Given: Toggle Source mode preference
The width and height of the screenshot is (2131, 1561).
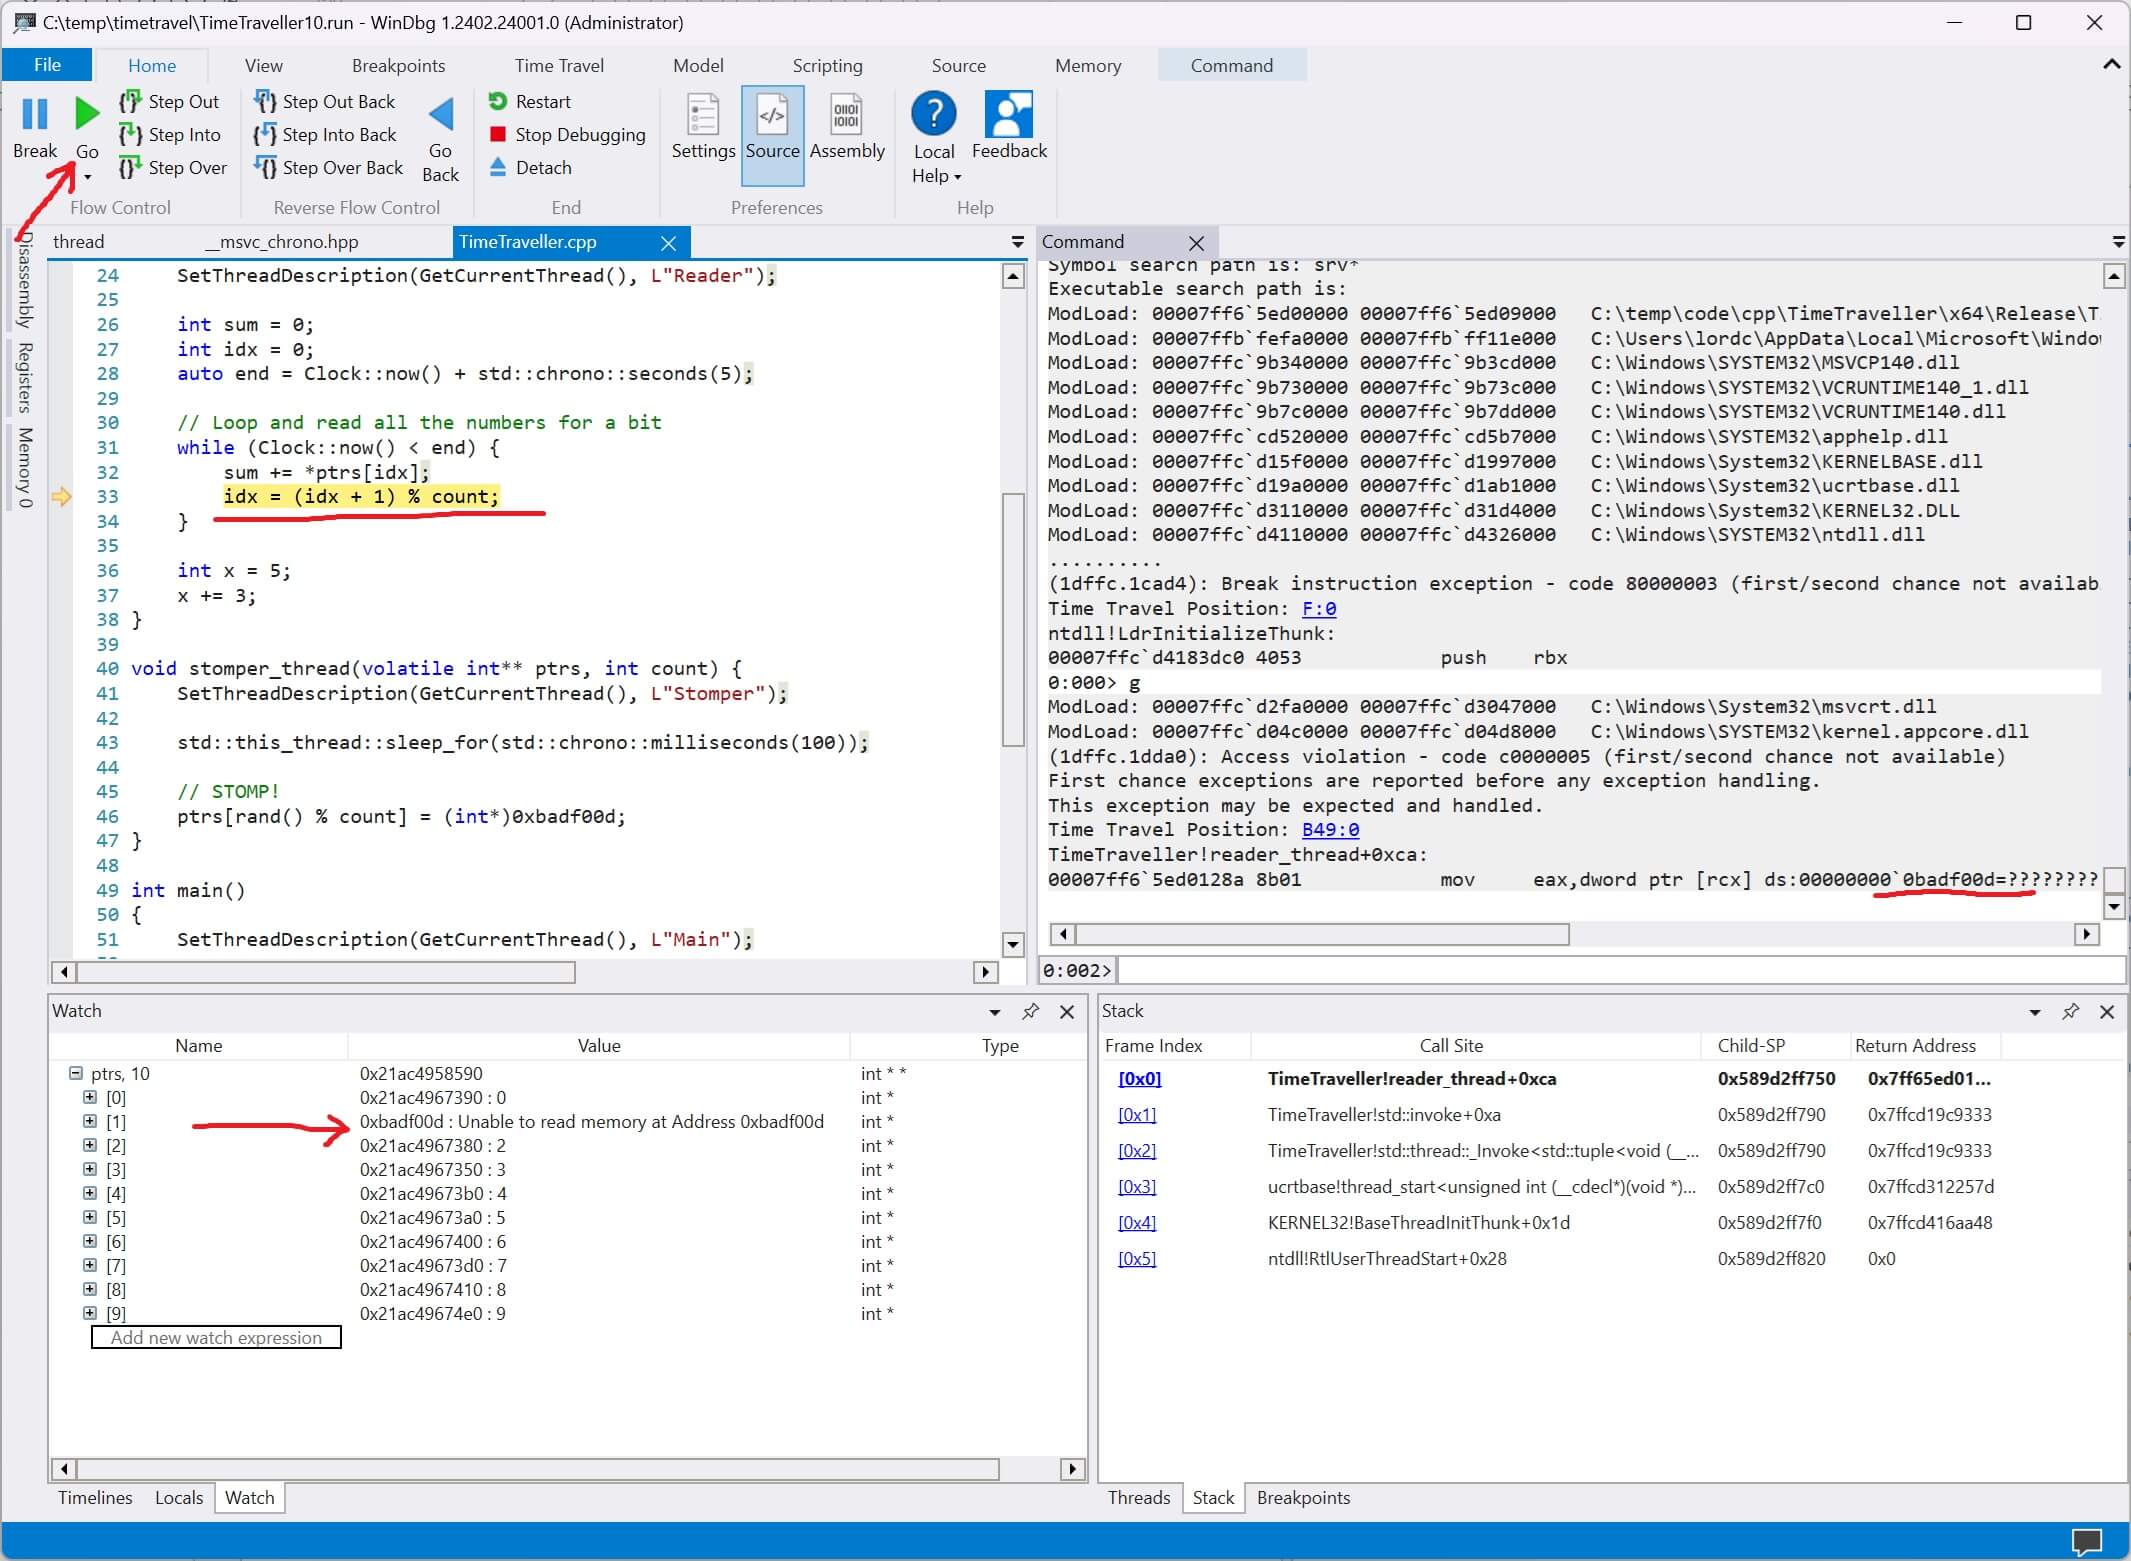Looking at the screenshot, I should pyautogui.click(x=772, y=116).
